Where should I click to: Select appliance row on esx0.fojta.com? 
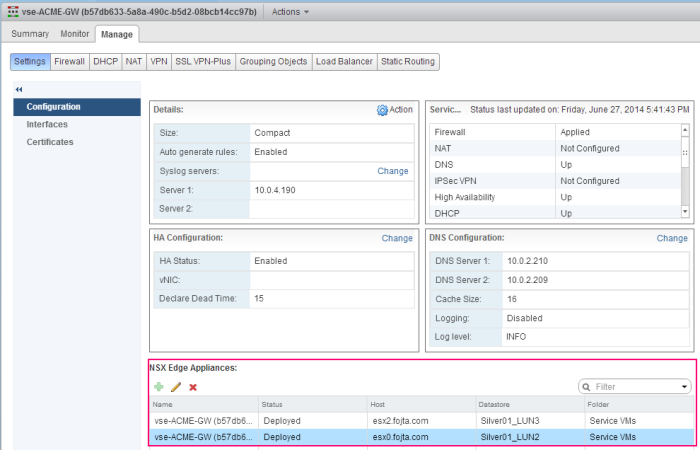pos(422,438)
